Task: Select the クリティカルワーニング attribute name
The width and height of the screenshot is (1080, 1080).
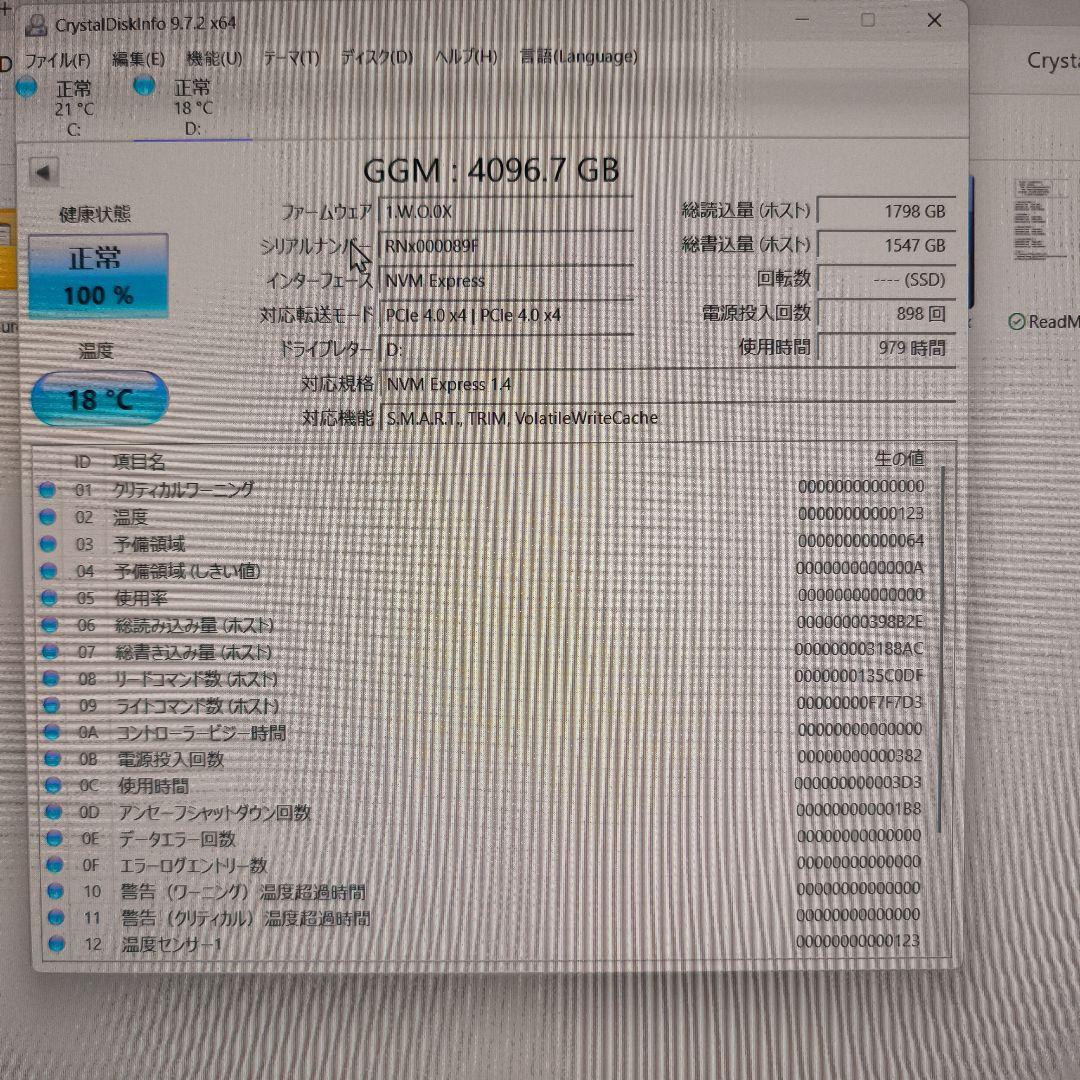Action: click(183, 490)
